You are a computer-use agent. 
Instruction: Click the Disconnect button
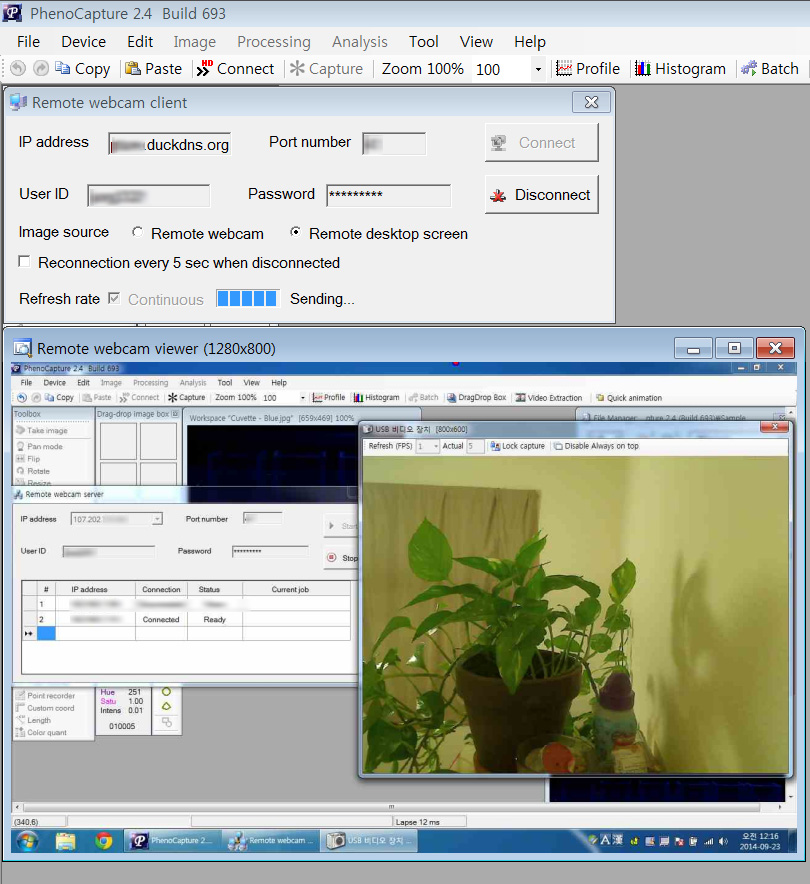click(x=541, y=195)
